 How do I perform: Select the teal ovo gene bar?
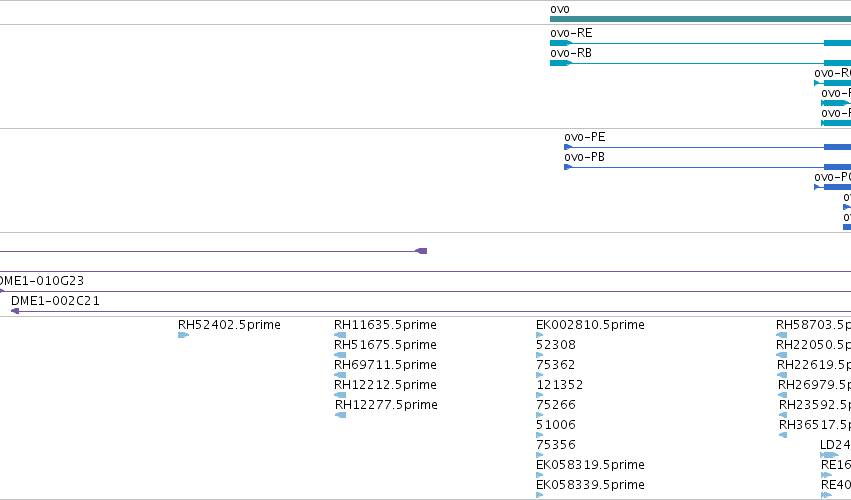[700, 19]
